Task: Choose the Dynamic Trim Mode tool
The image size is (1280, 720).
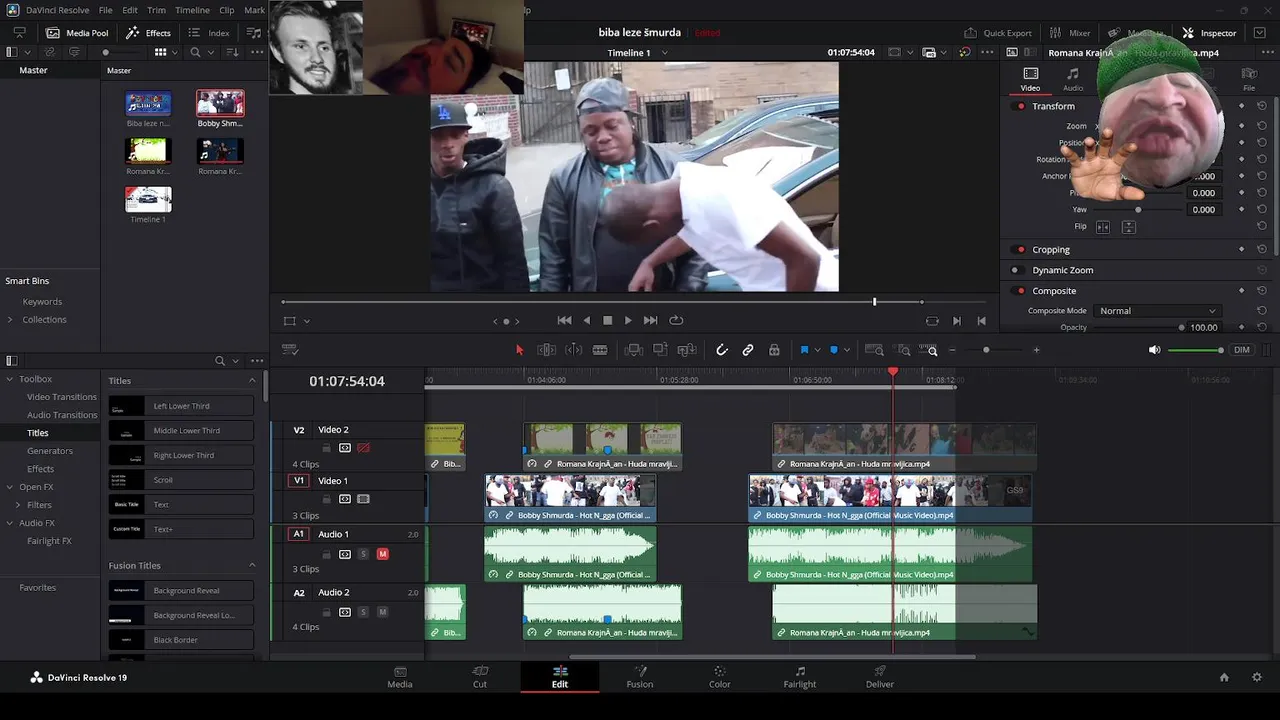Action: [x=574, y=350]
